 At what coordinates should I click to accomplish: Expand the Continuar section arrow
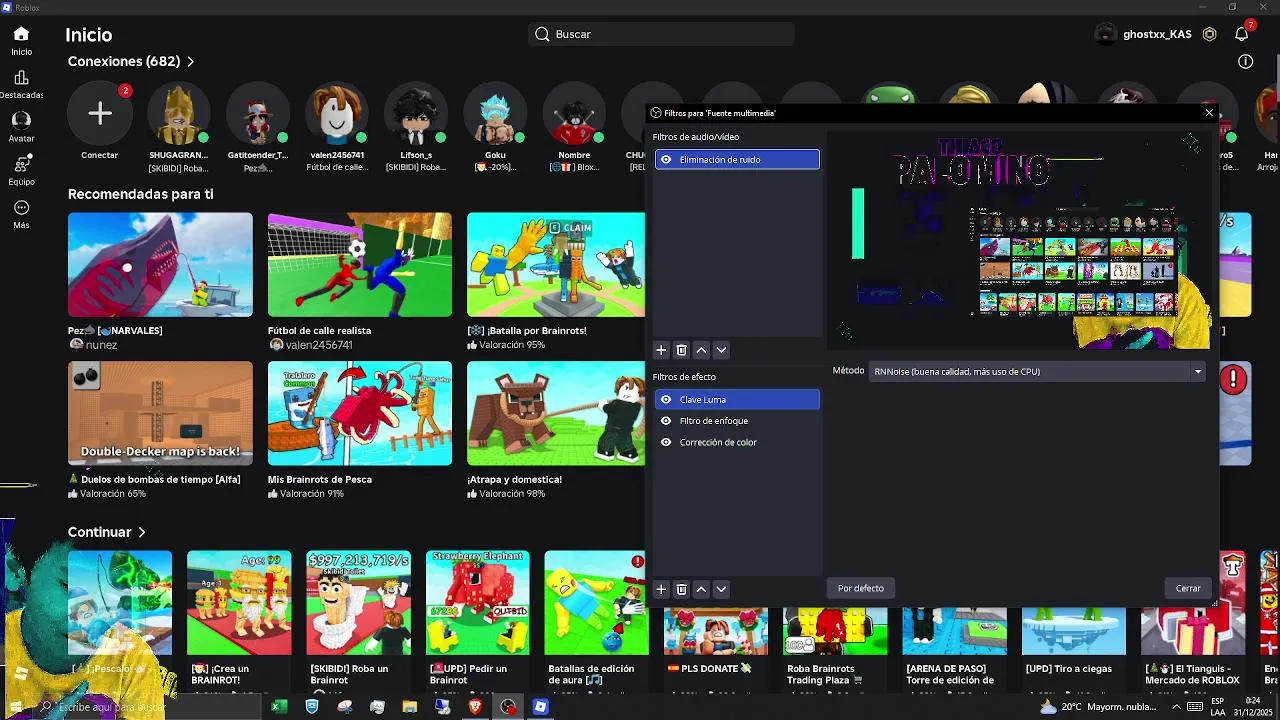pyautogui.click(x=142, y=533)
